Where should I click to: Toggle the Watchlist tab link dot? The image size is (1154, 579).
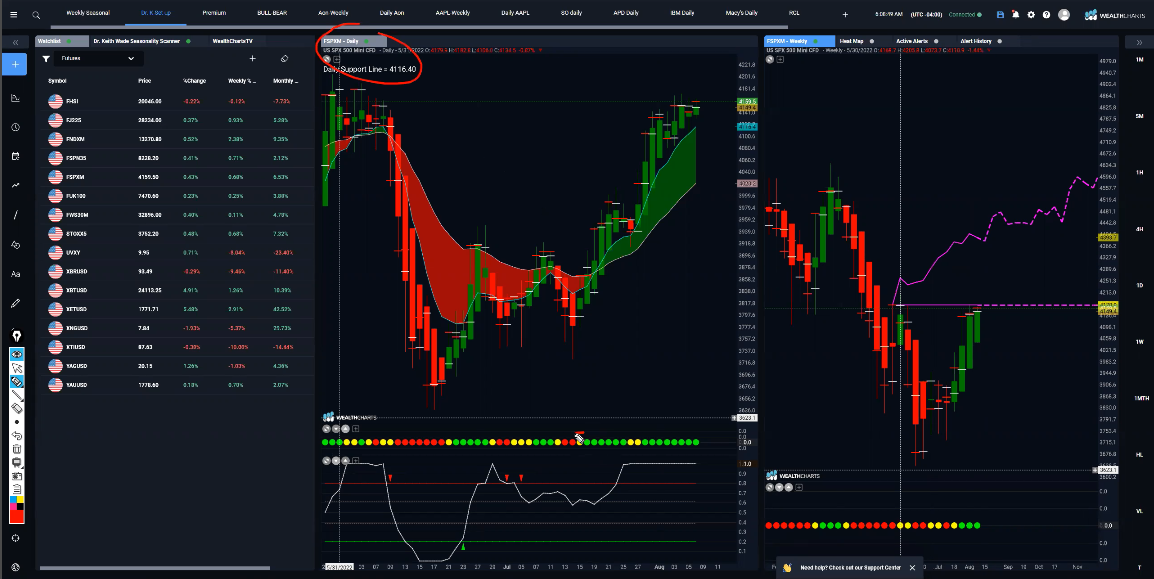coord(69,41)
